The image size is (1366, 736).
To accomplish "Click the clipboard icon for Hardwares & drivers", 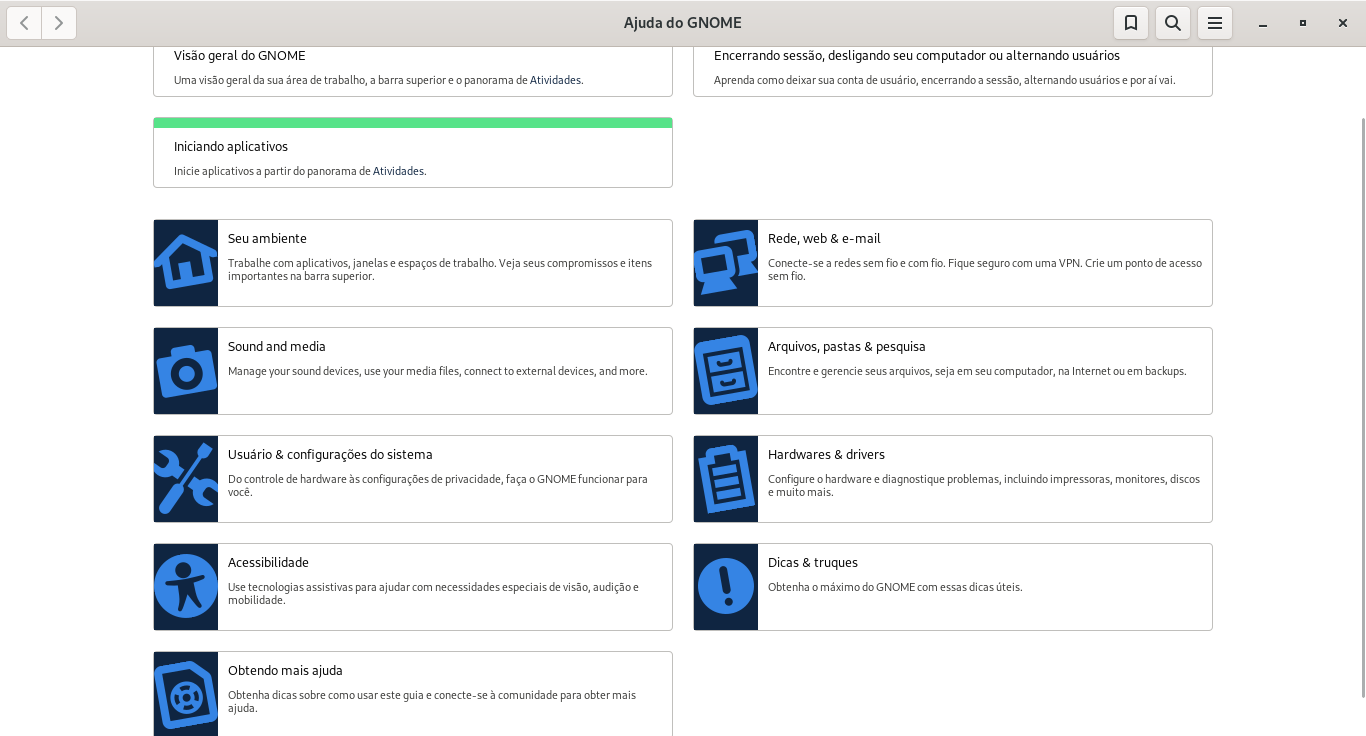I will click(x=726, y=479).
